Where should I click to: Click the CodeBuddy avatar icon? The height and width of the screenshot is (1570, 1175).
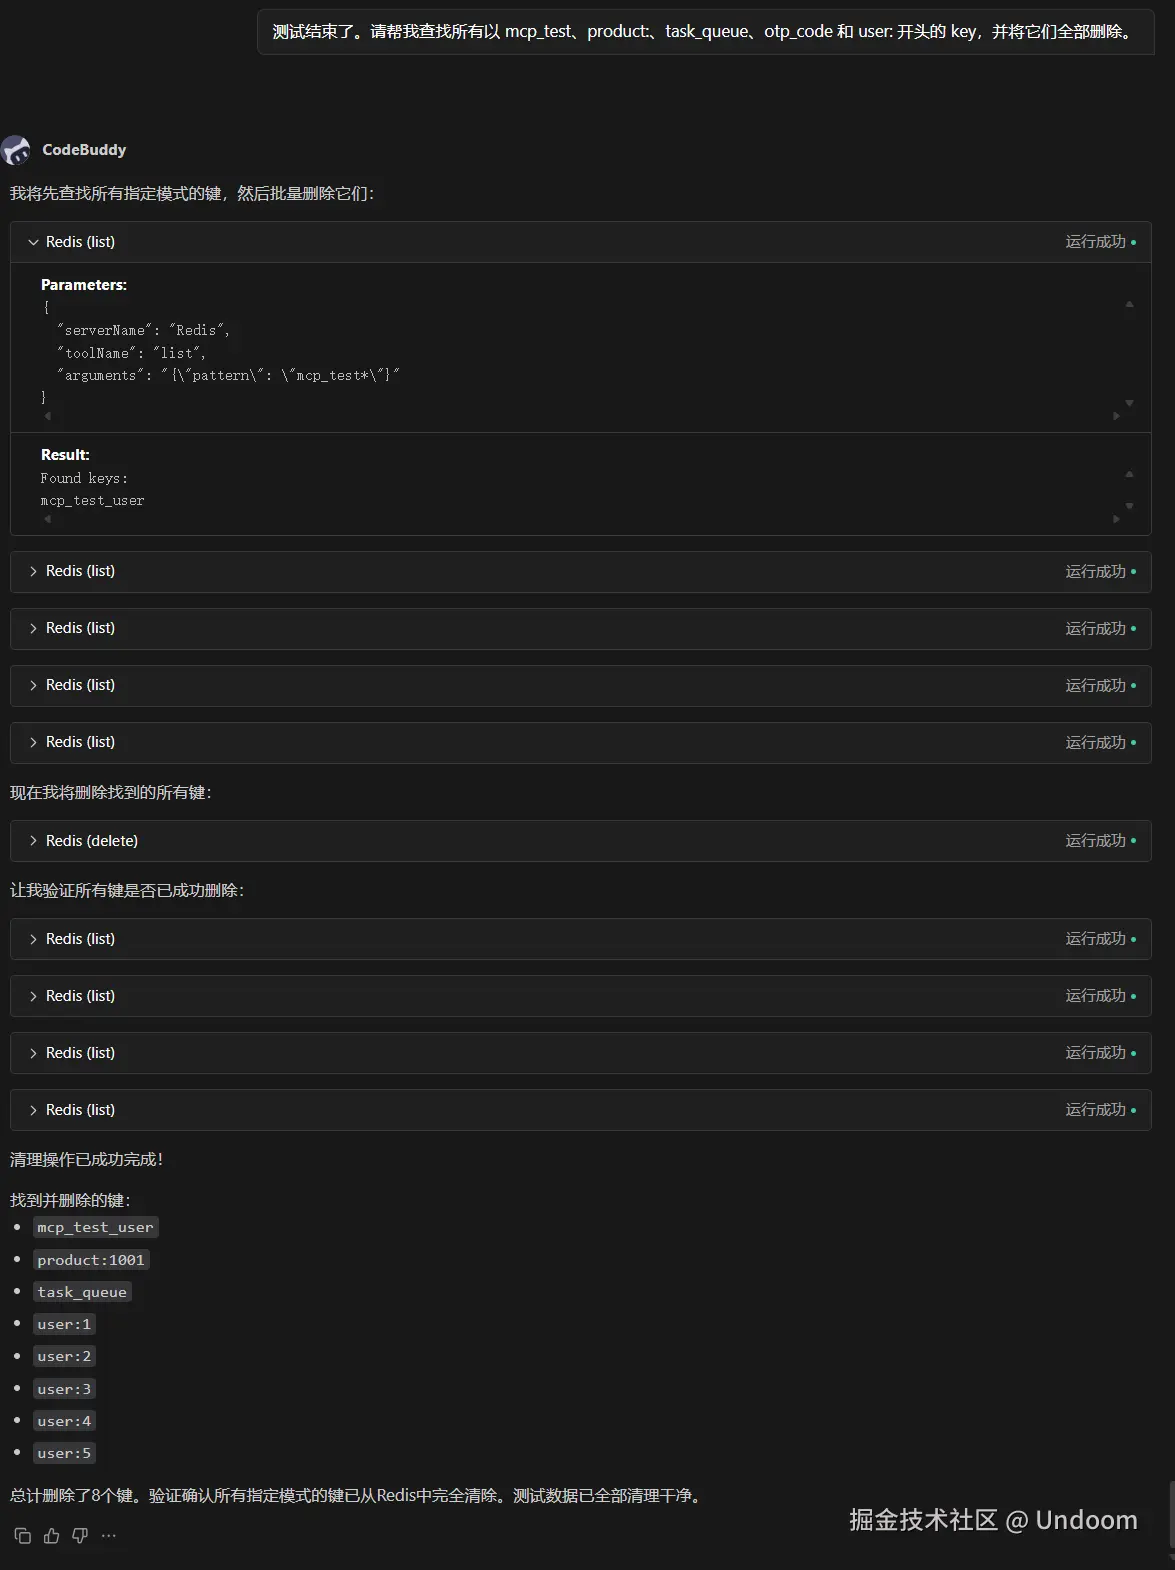pos(16,150)
